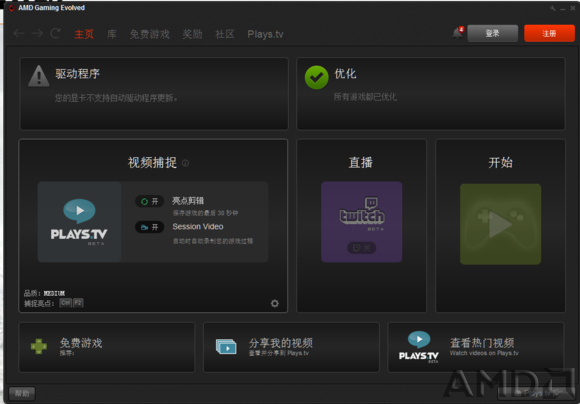Open the Twitch streaming tile
The height and width of the screenshot is (404, 580).
[361, 222]
